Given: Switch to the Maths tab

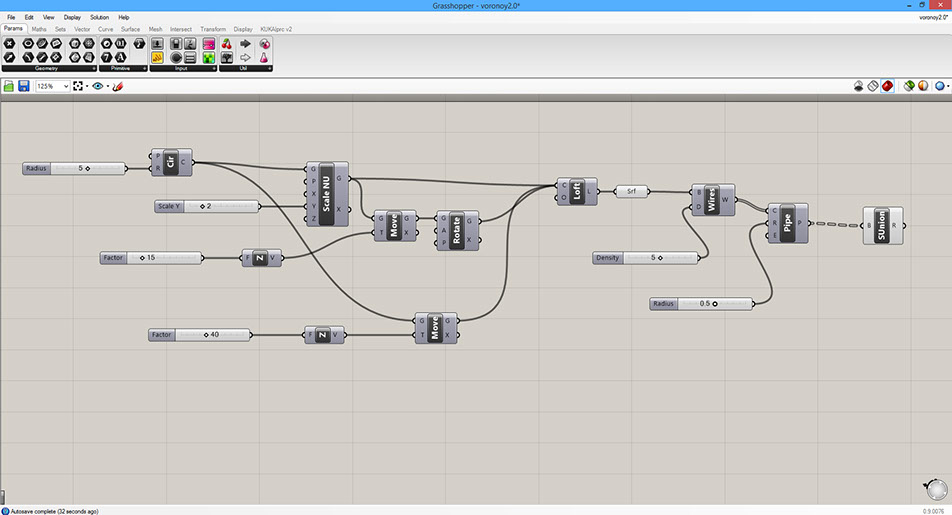Looking at the screenshot, I should click(39, 29).
